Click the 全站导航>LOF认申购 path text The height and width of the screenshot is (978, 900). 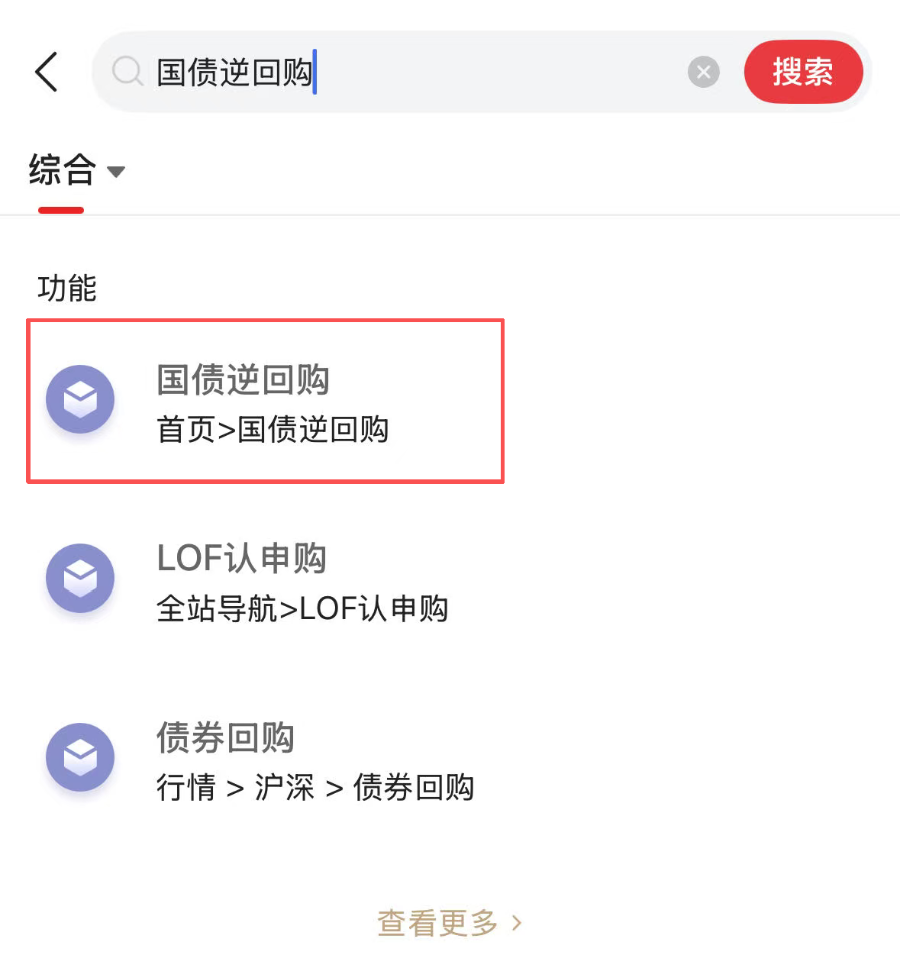302,608
